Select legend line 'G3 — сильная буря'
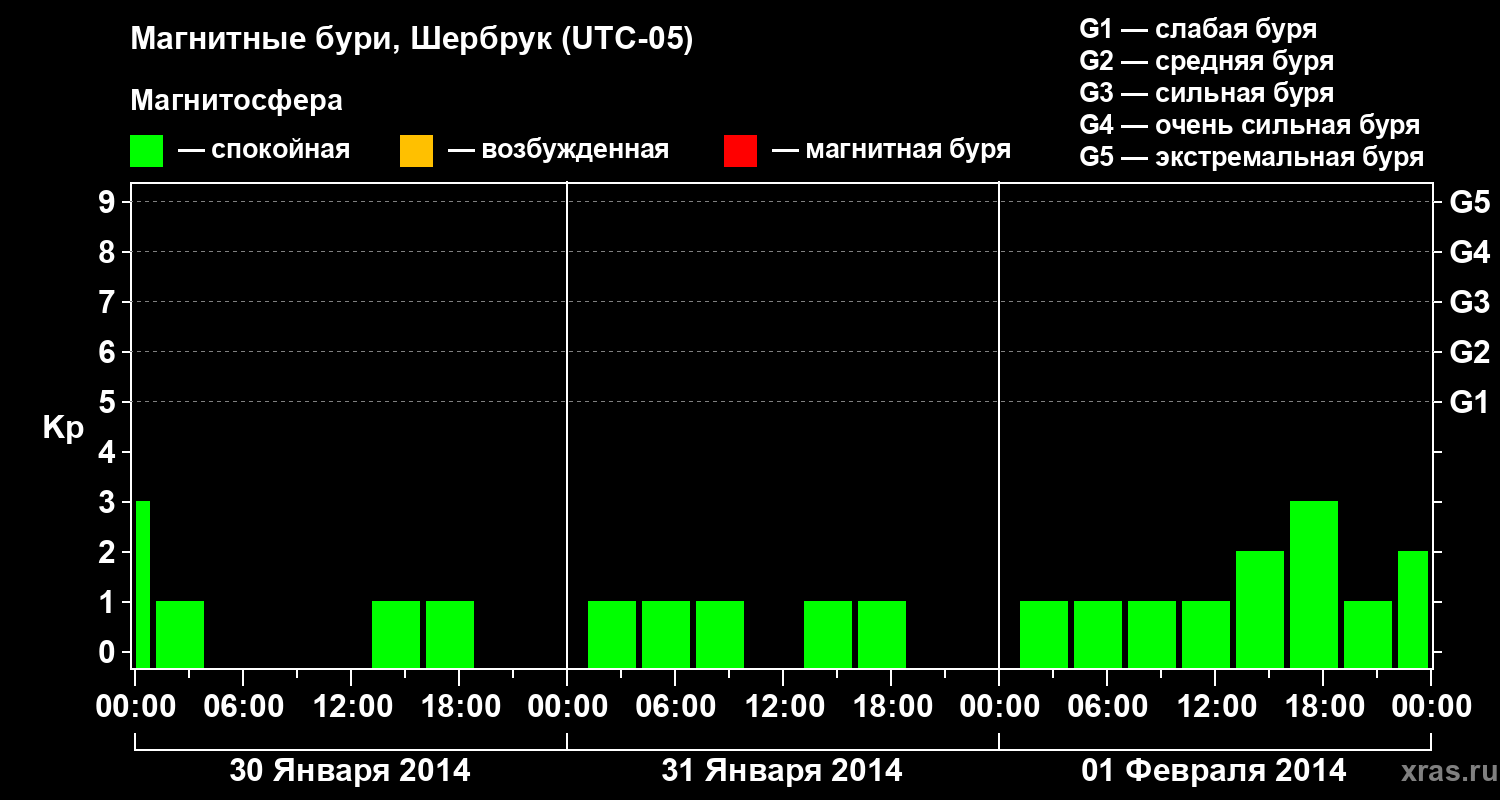The width and height of the screenshot is (1500, 800). coord(1207,93)
